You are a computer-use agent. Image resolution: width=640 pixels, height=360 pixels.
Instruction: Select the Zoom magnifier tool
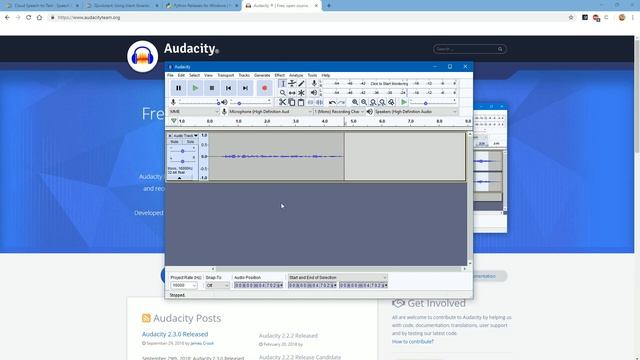click(x=282, y=93)
